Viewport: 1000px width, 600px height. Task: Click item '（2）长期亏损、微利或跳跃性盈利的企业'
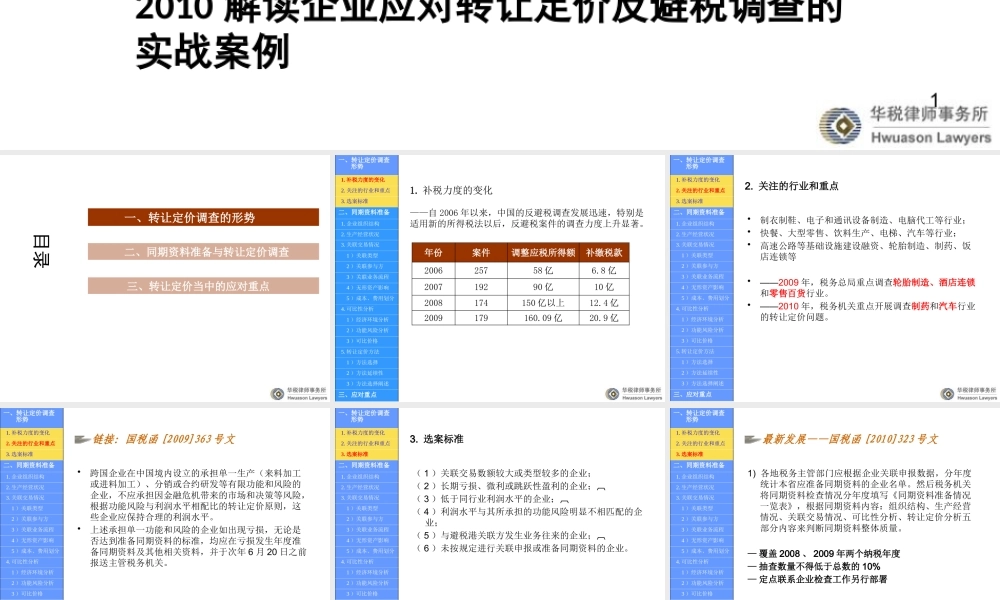click(503, 486)
